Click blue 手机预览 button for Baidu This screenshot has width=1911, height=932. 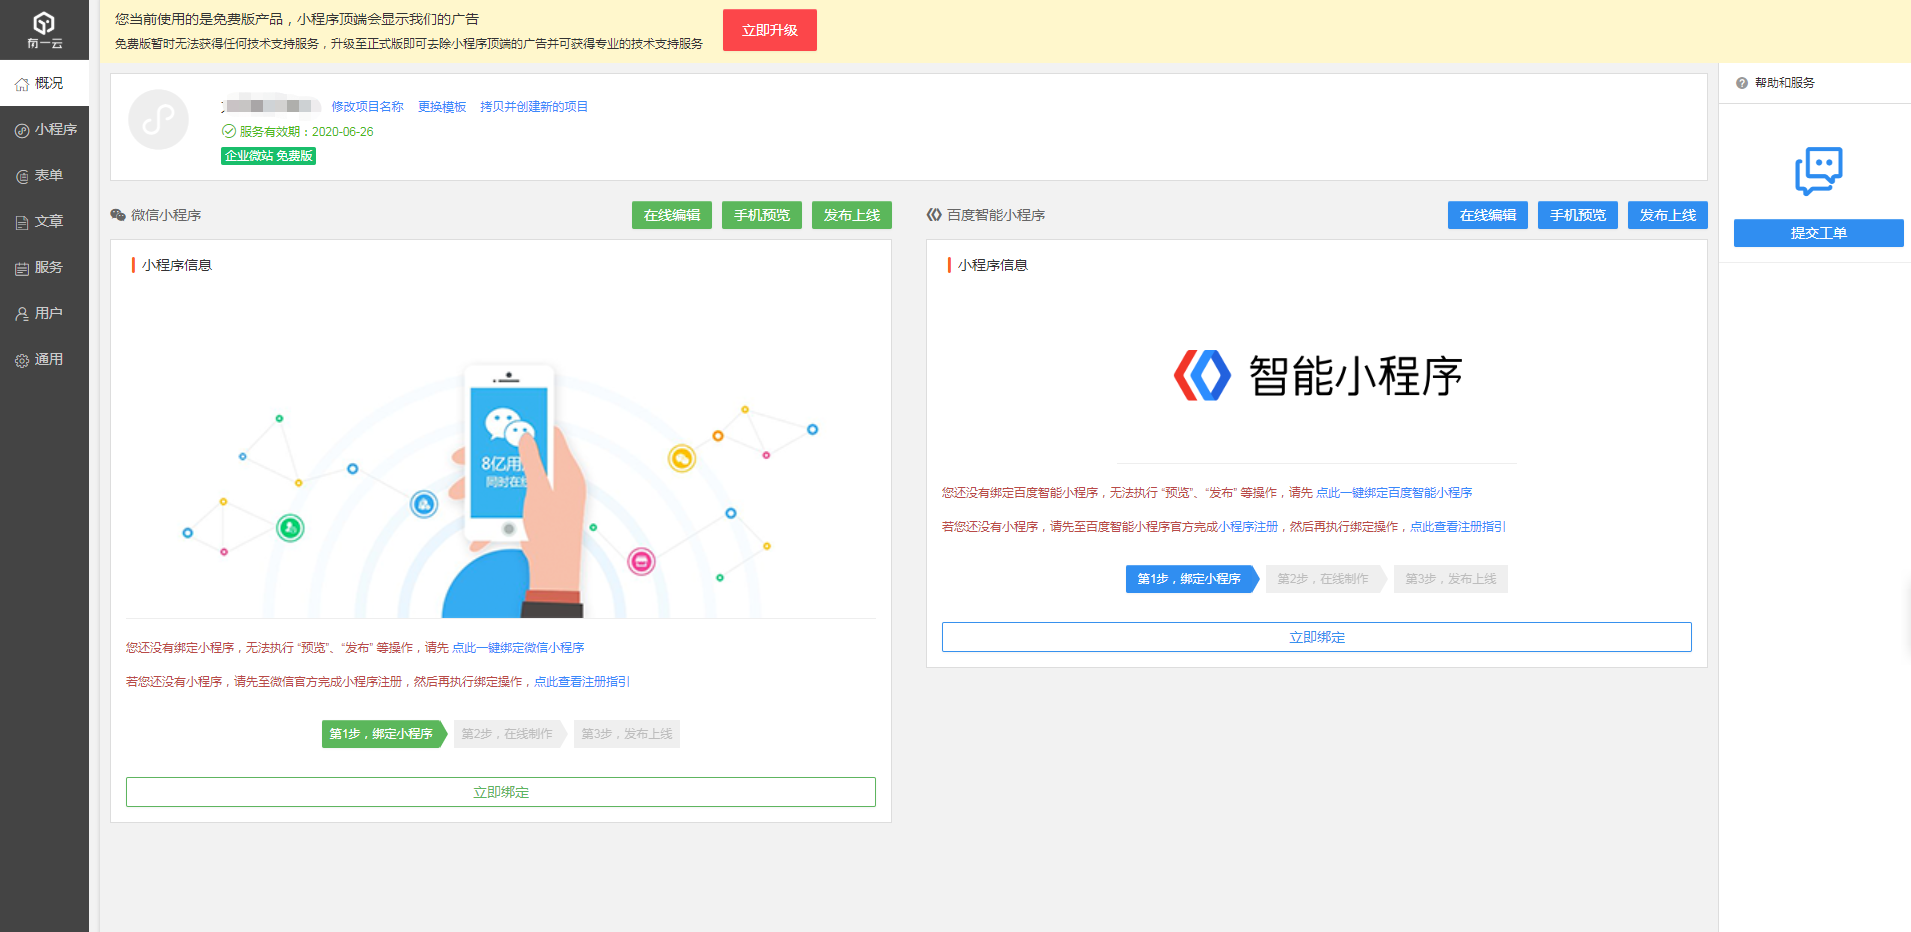[1578, 215]
